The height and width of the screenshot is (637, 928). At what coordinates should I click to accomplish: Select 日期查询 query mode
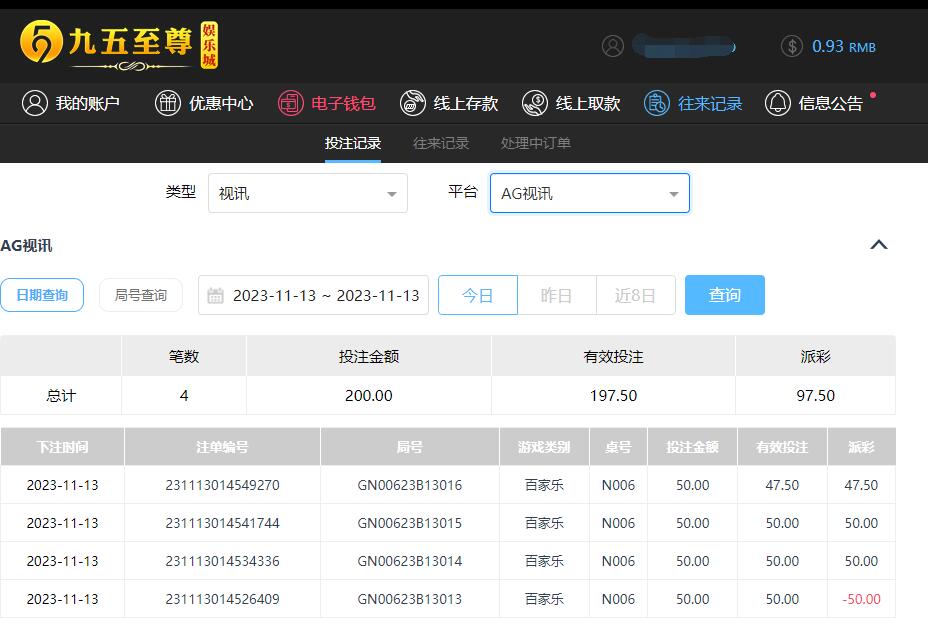tap(42, 295)
